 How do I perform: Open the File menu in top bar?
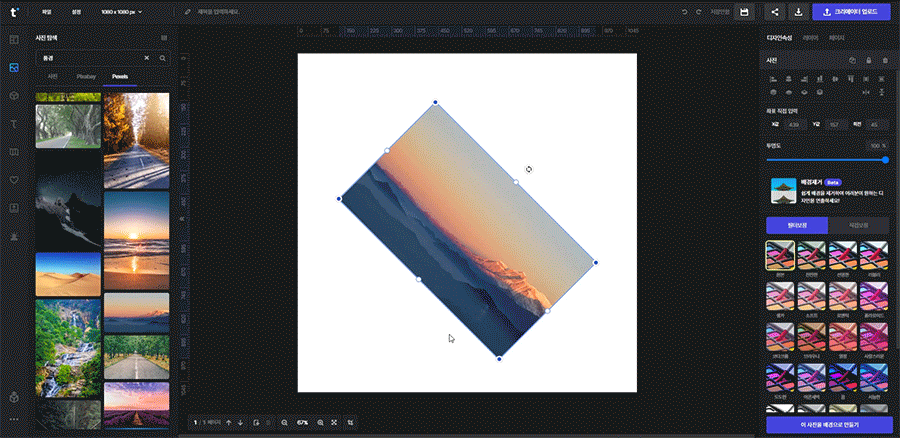[47, 12]
